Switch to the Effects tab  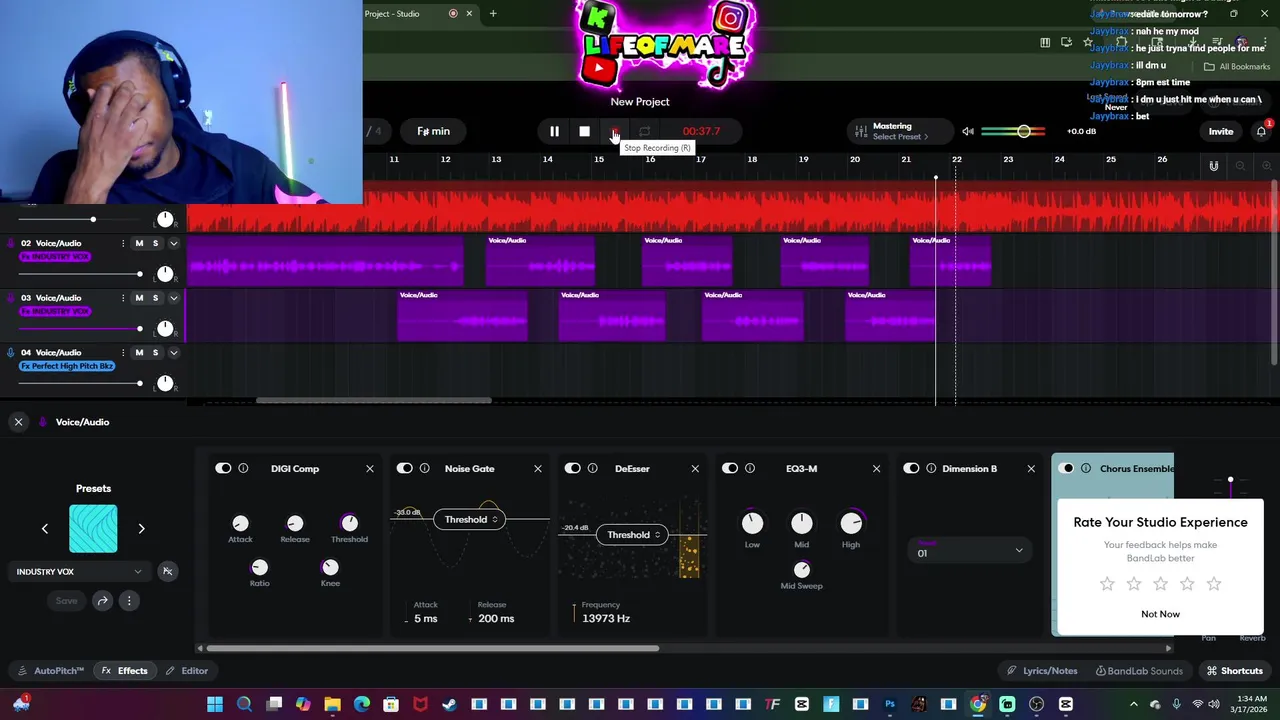tap(125, 671)
